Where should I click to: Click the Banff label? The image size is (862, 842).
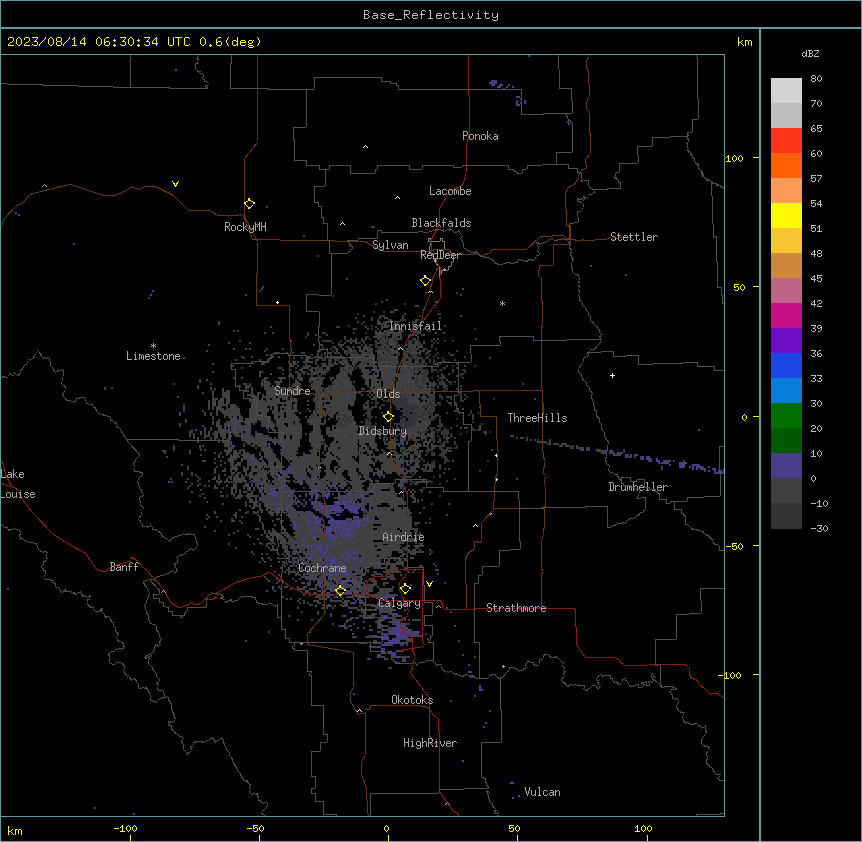pyautogui.click(x=124, y=567)
